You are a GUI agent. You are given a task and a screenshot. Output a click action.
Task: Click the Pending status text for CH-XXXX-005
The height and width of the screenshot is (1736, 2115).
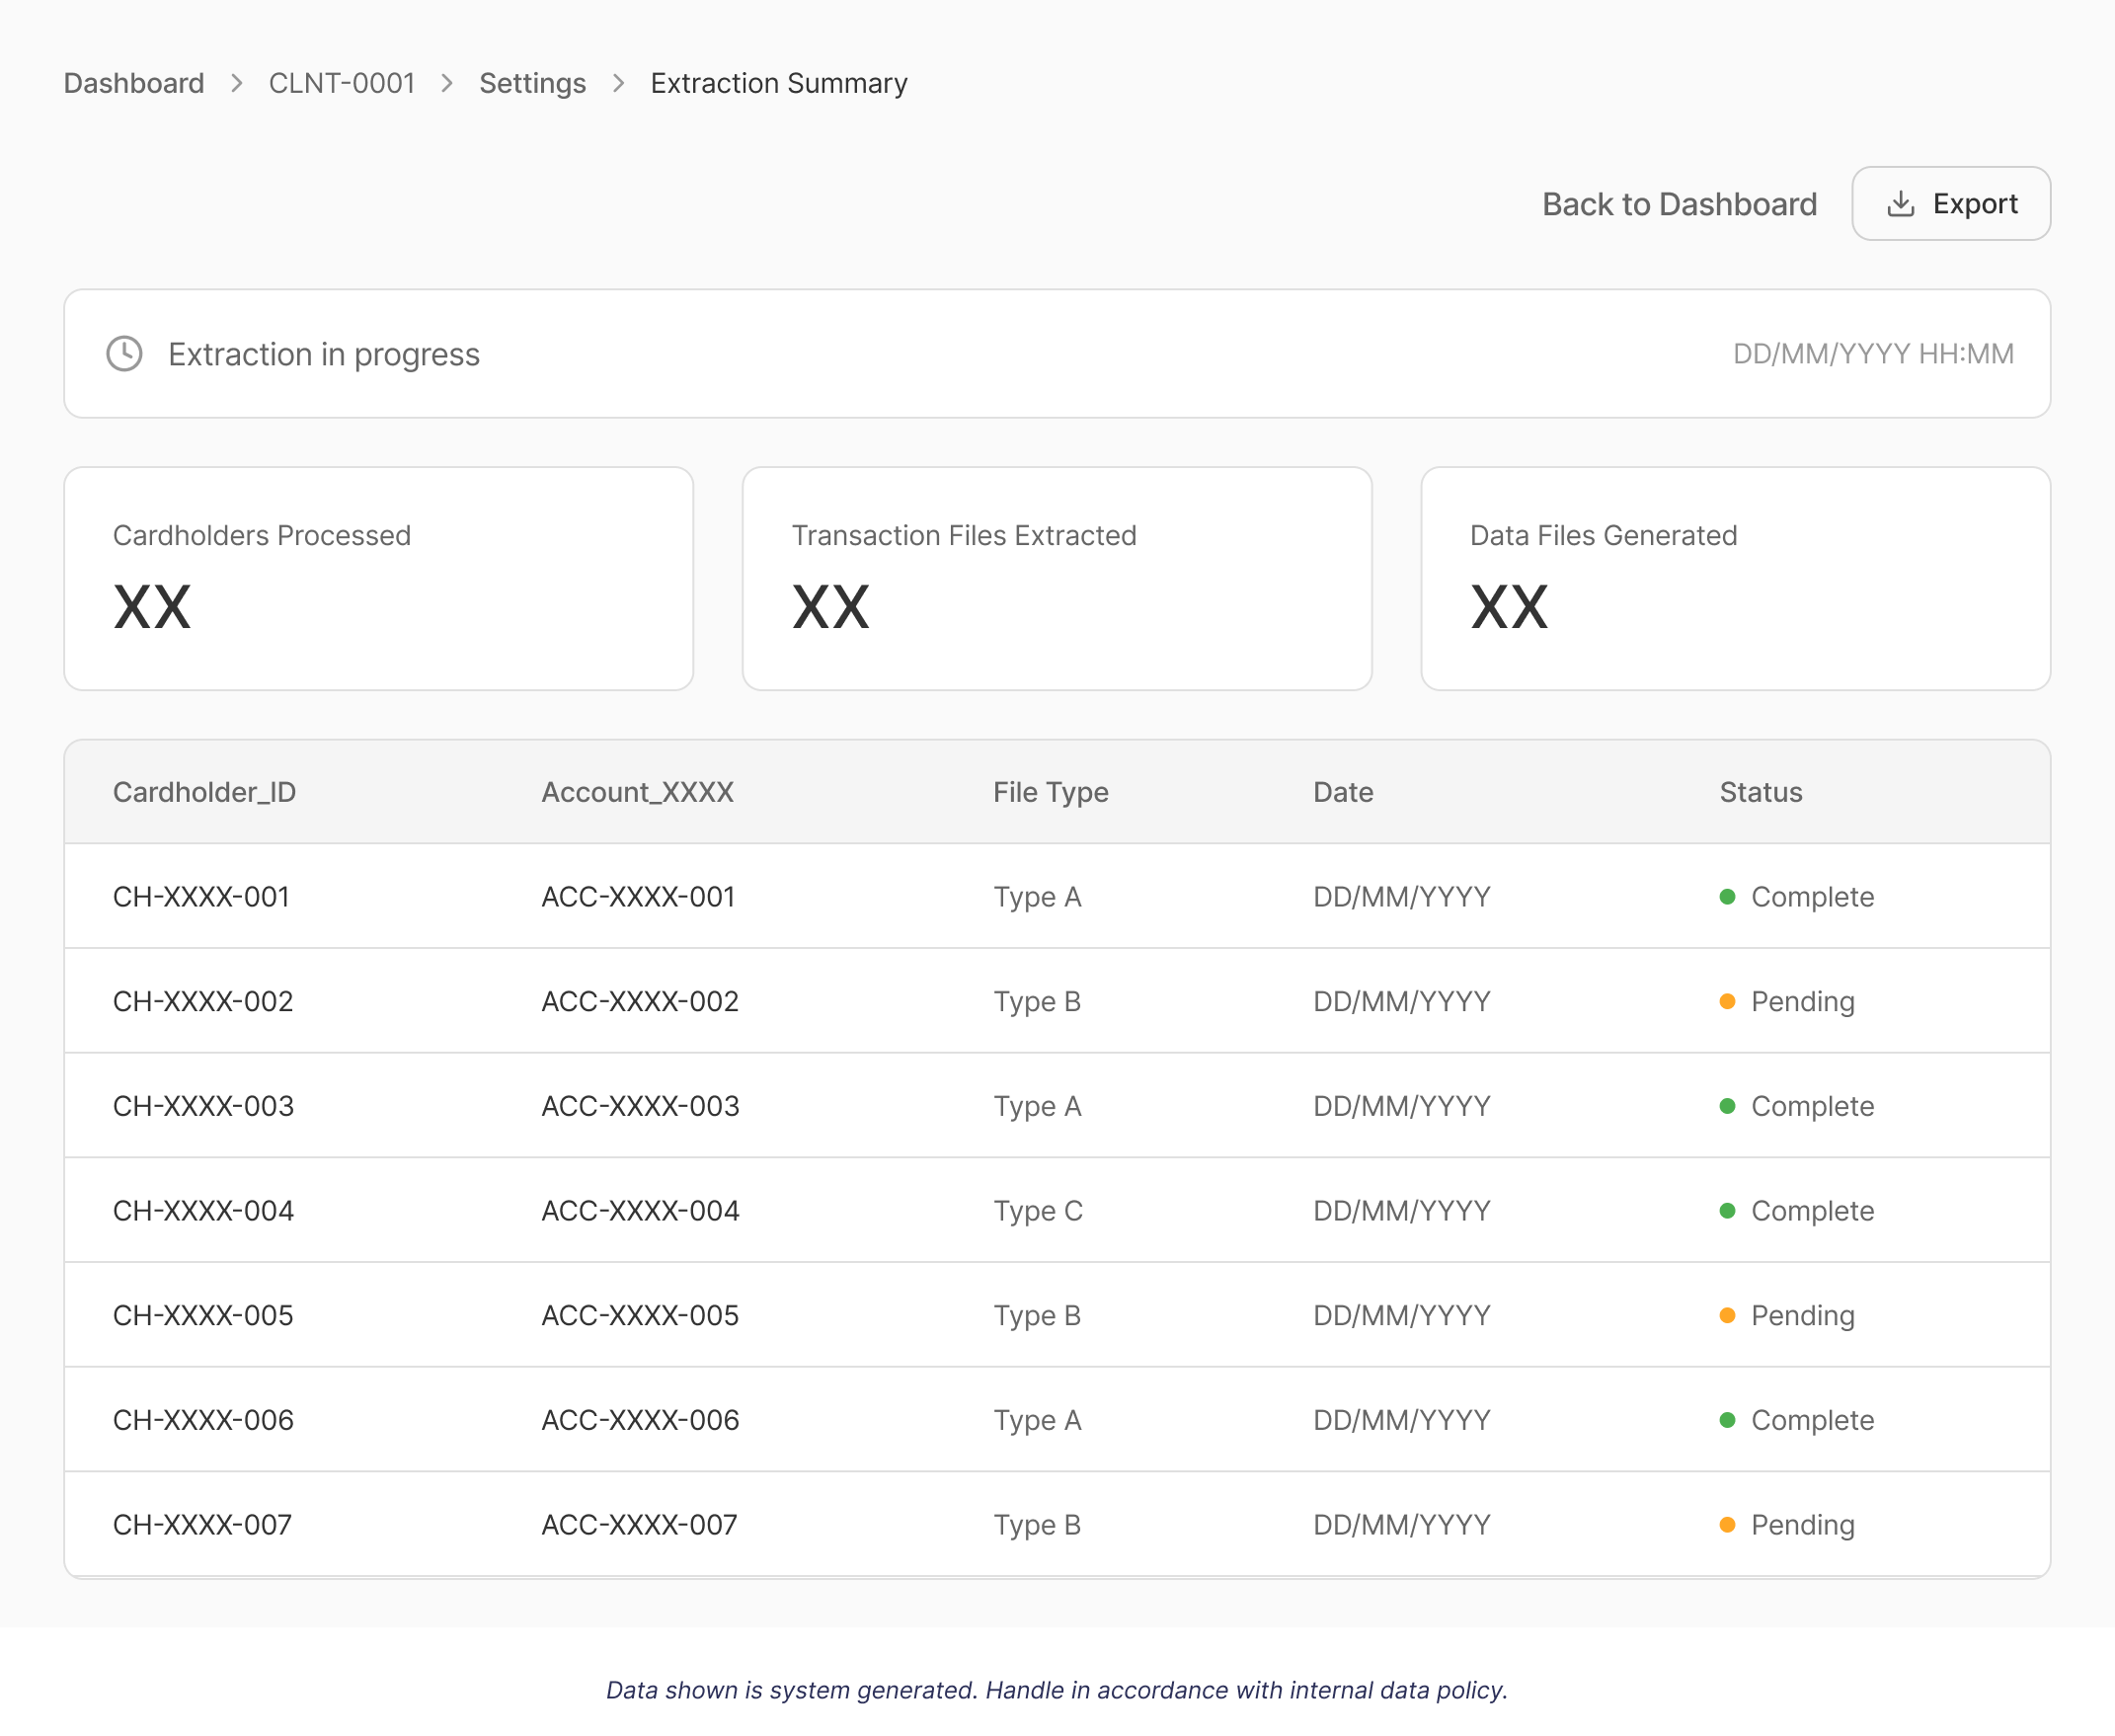pos(1802,1316)
